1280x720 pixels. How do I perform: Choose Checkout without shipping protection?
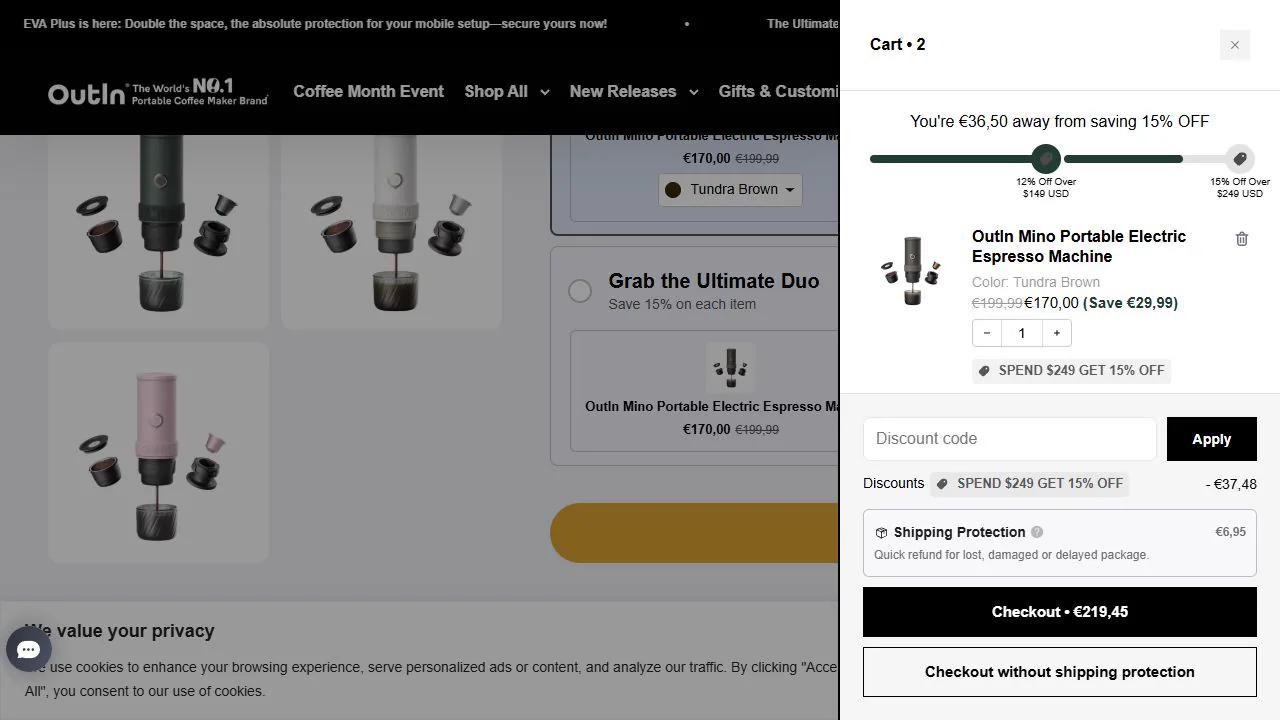point(1060,672)
